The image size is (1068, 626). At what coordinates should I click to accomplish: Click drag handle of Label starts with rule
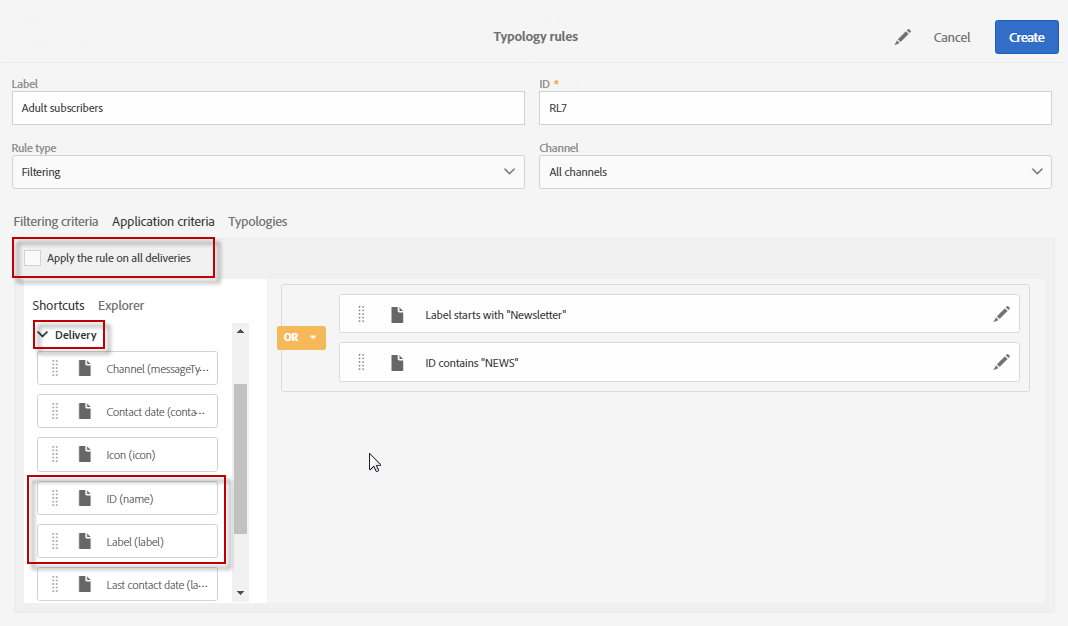(x=361, y=314)
